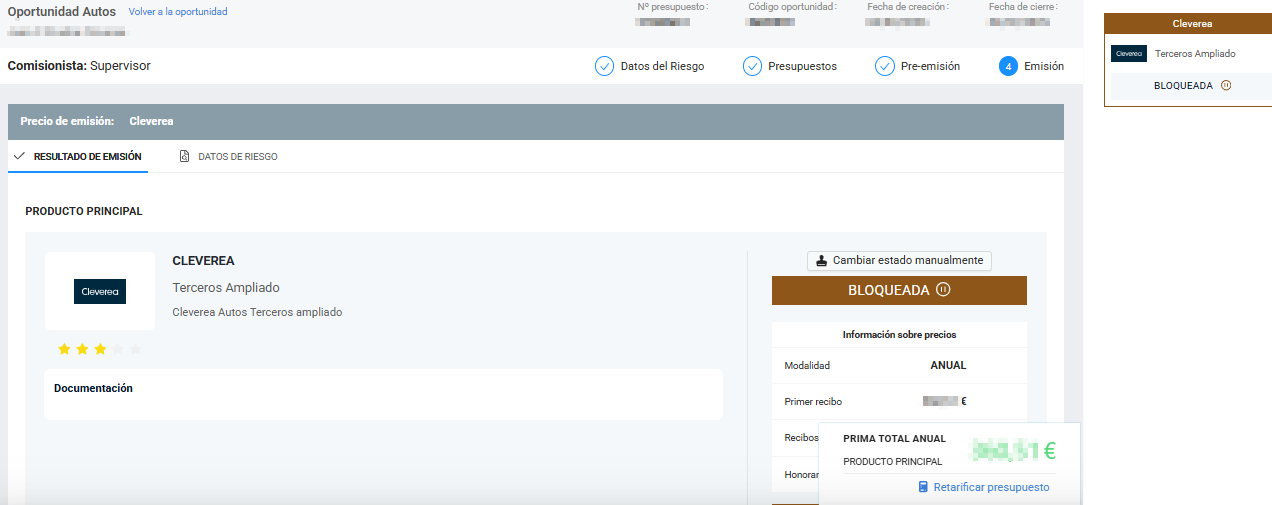Click the first star in the rating

click(x=64, y=349)
